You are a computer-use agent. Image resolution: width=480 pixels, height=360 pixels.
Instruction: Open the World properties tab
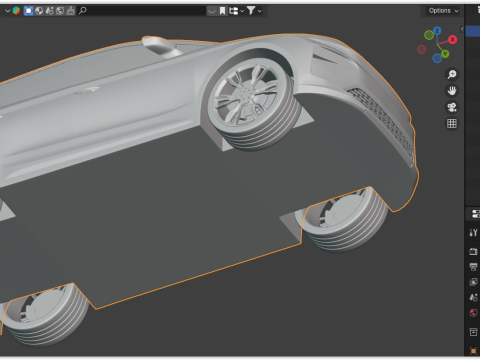coord(473,313)
